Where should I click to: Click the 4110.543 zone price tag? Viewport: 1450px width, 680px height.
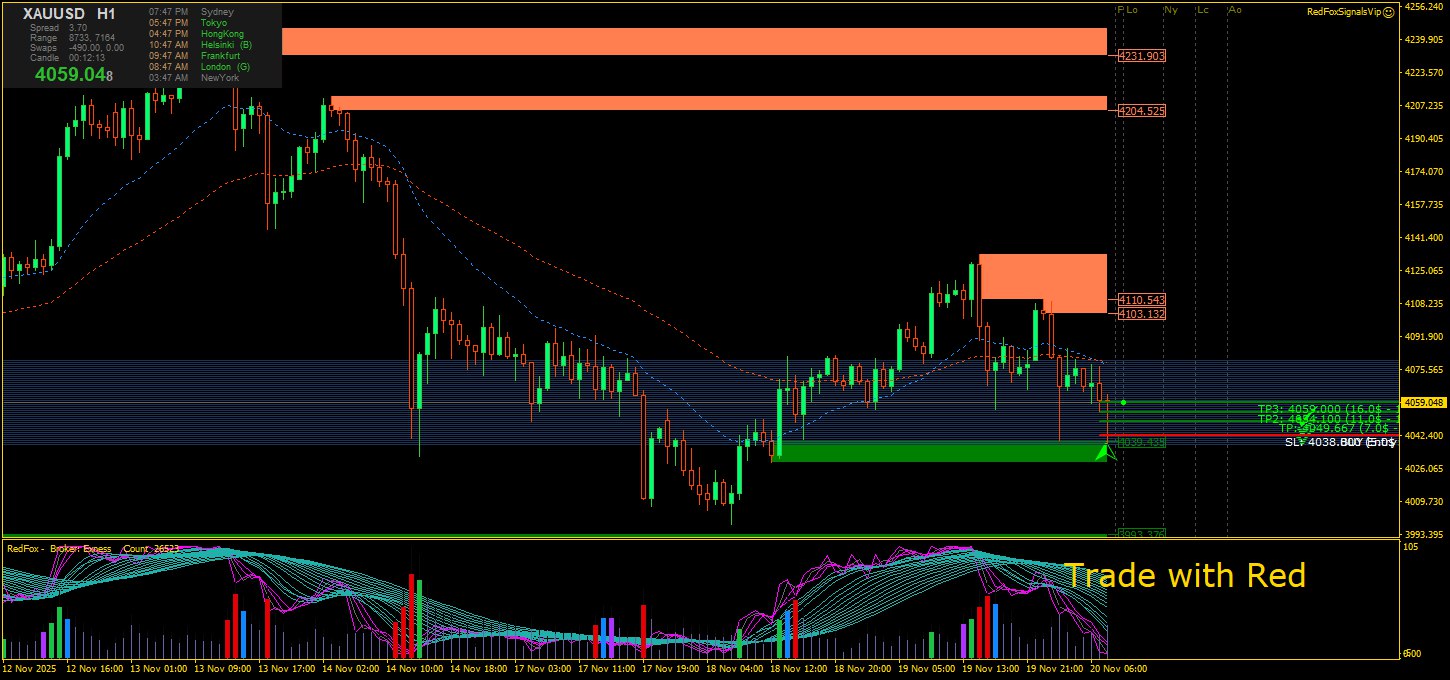(1142, 300)
